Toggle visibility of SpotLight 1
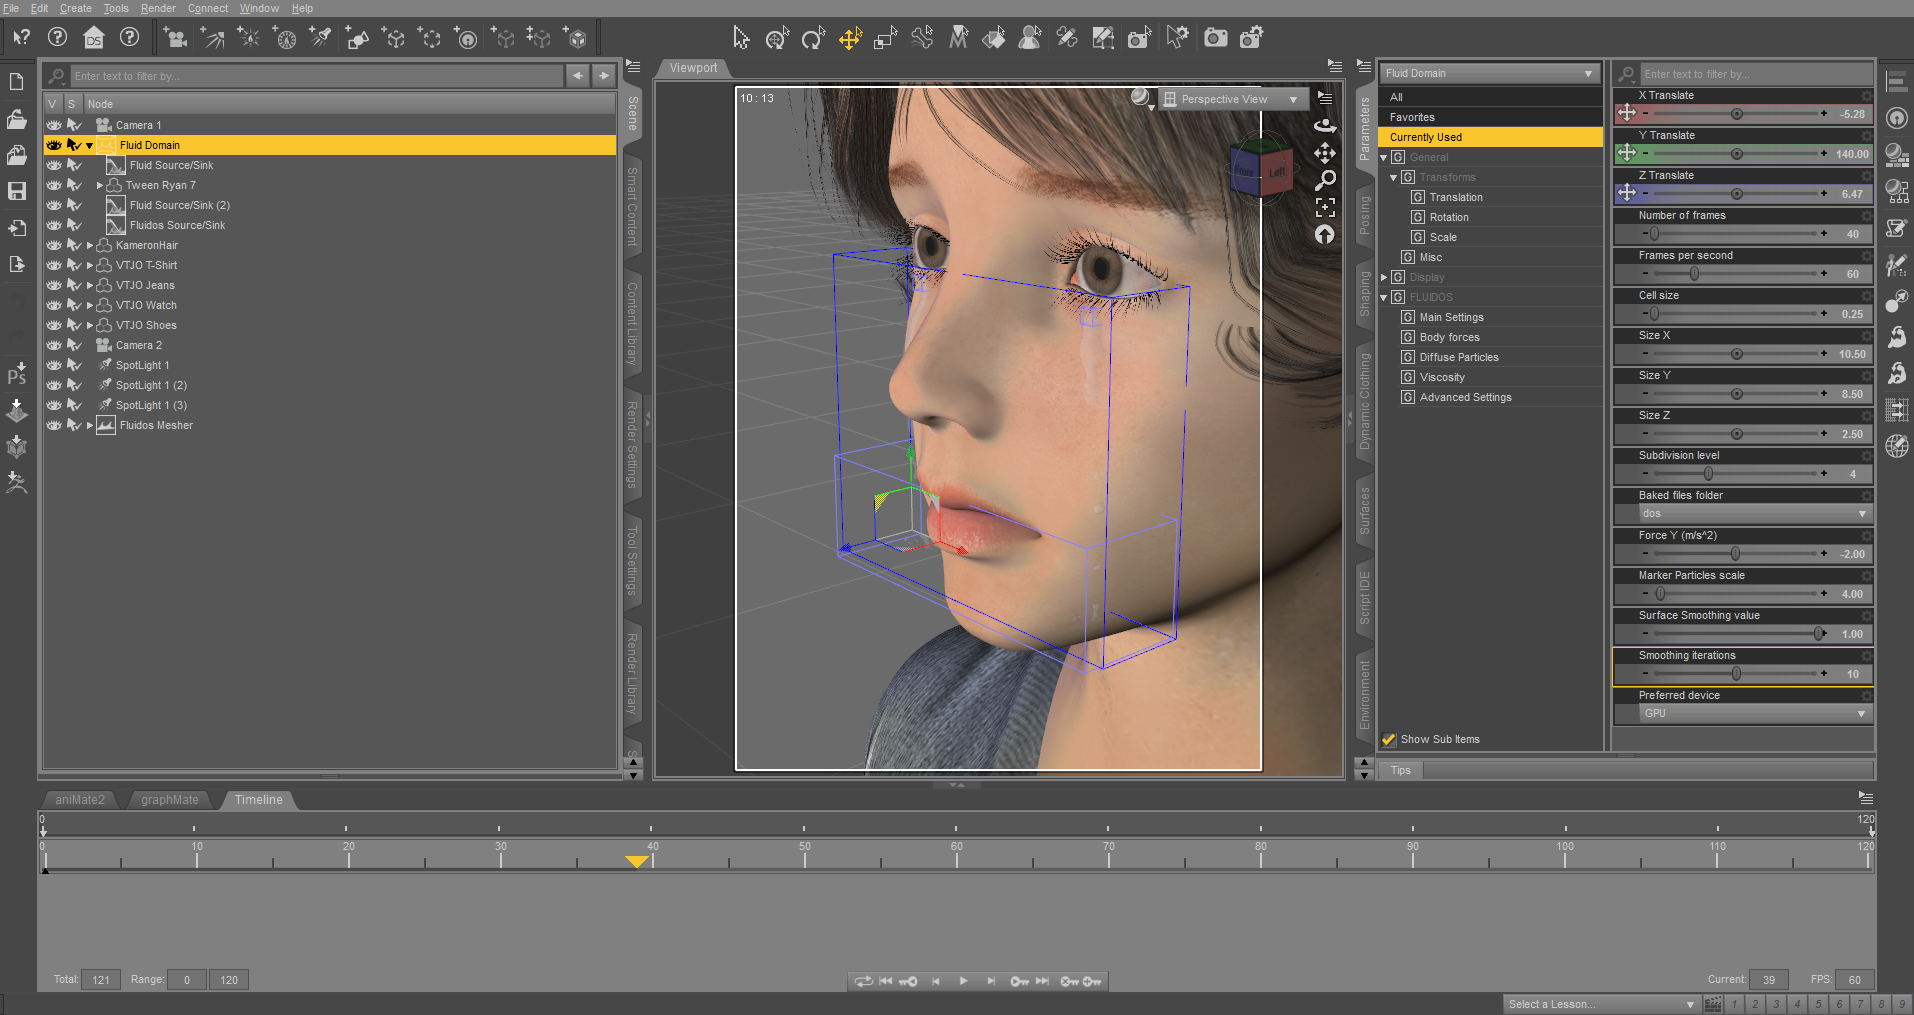 54,365
